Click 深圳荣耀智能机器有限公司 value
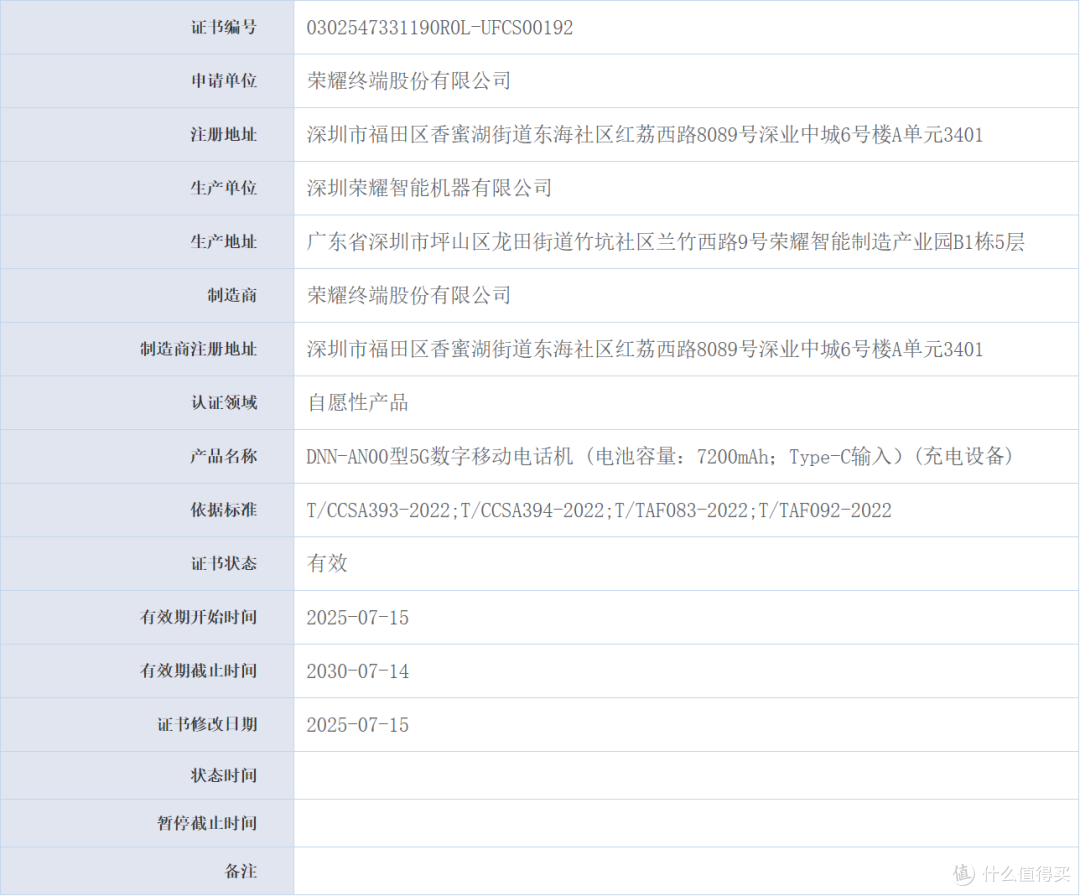This screenshot has width=1080, height=896. coord(429,188)
